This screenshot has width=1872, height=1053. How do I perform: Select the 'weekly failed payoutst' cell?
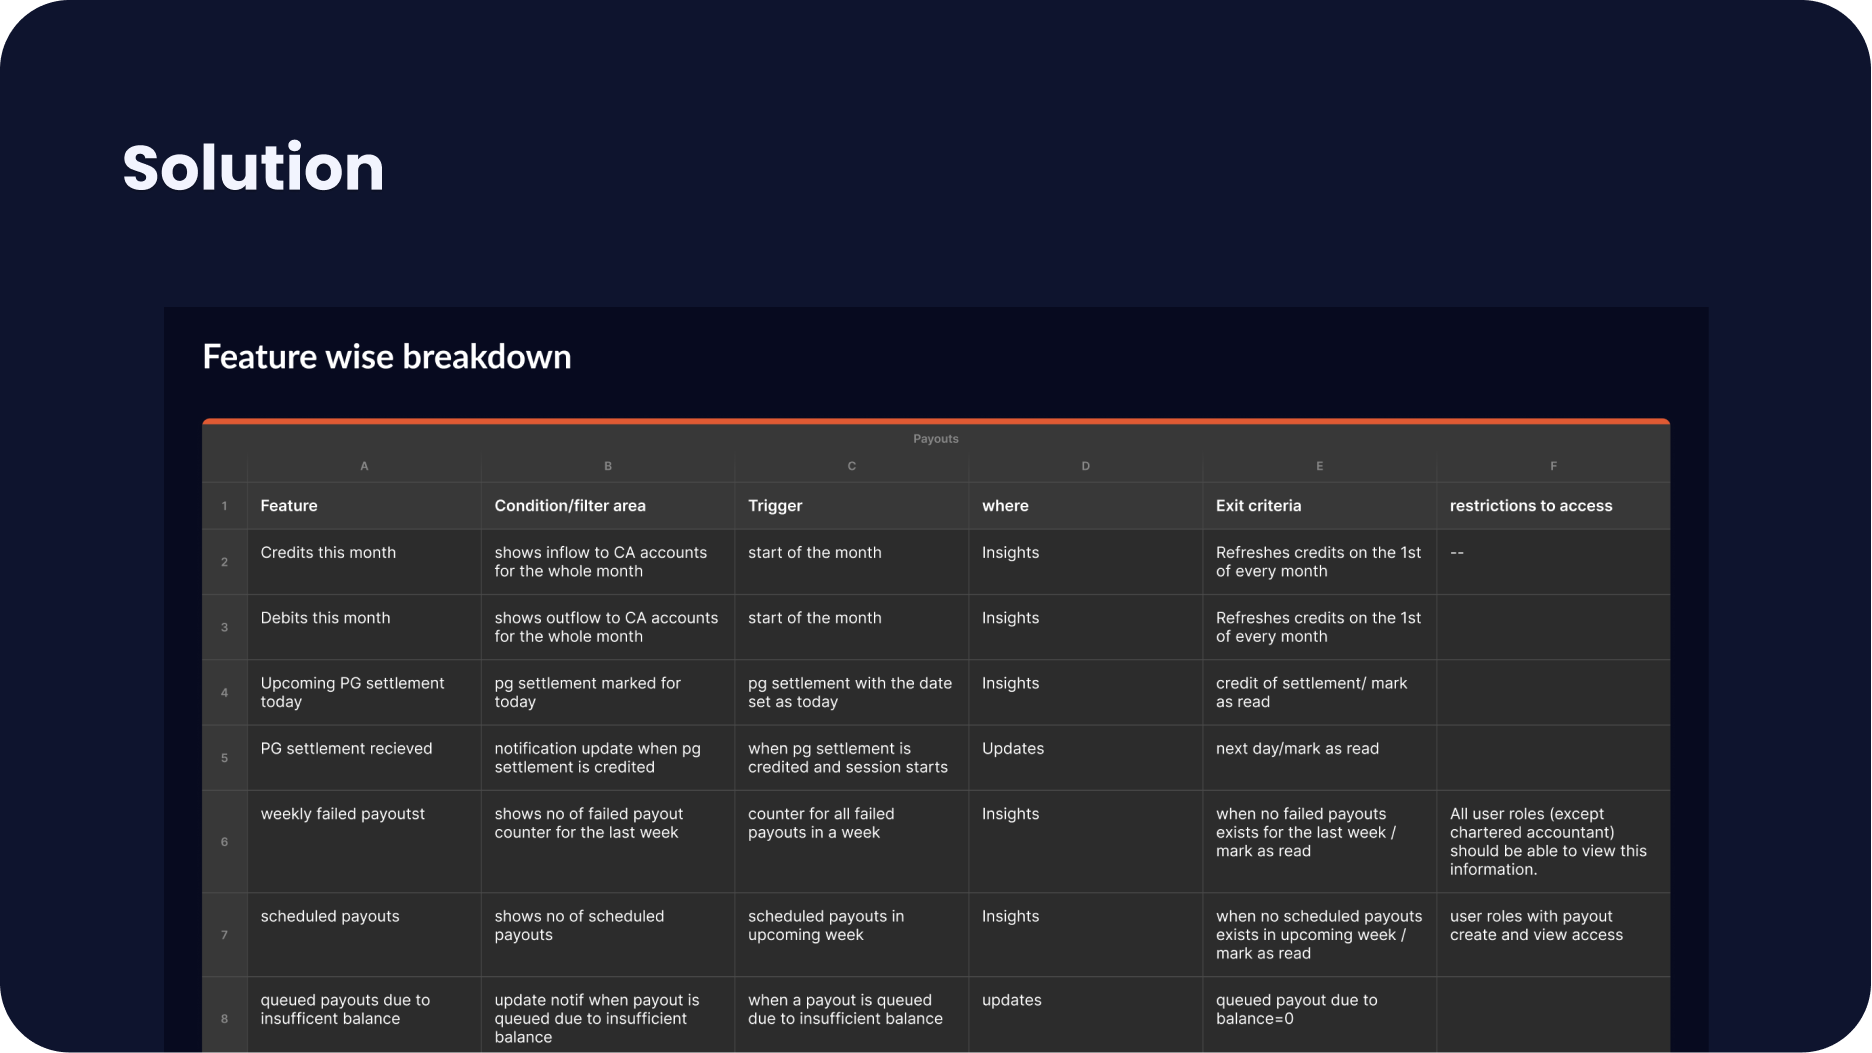pyautogui.click(x=364, y=842)
